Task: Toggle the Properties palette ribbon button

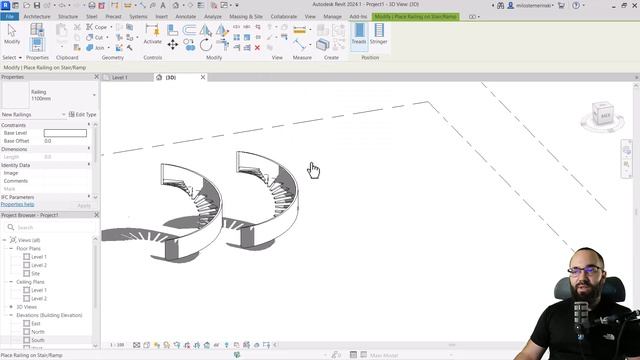Action: 37,44
